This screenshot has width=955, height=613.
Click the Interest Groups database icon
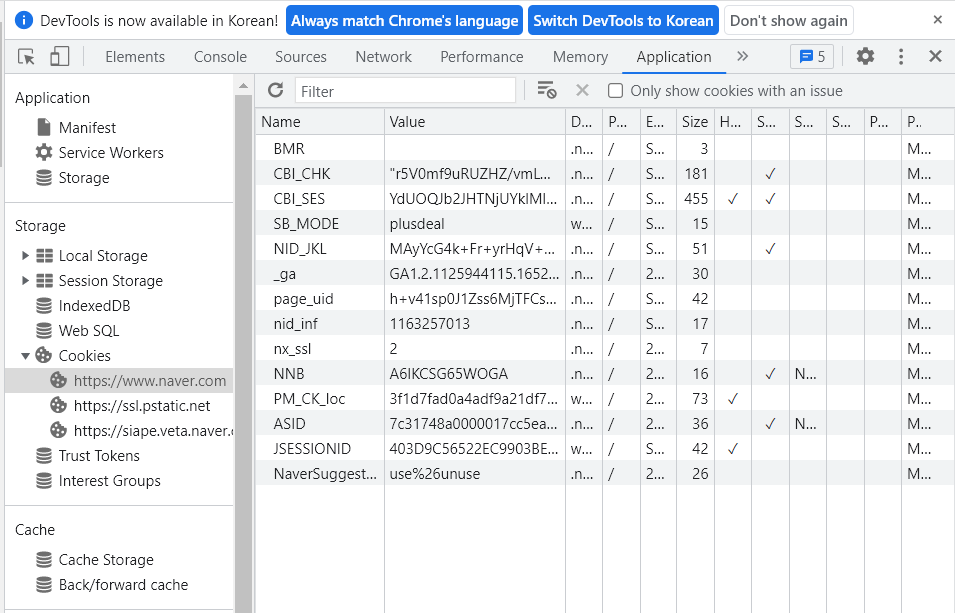44,480
